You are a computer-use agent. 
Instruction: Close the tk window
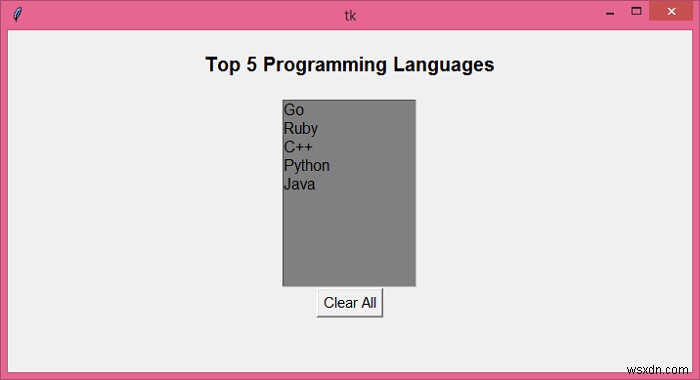pyautogui.click(x=671, y=11)
